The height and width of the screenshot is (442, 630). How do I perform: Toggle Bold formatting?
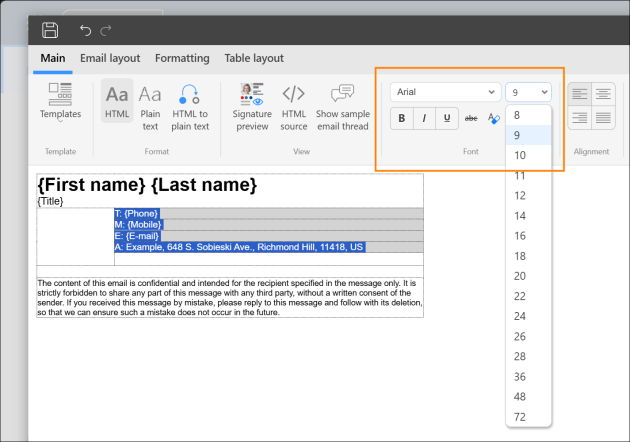pos(401,118)
